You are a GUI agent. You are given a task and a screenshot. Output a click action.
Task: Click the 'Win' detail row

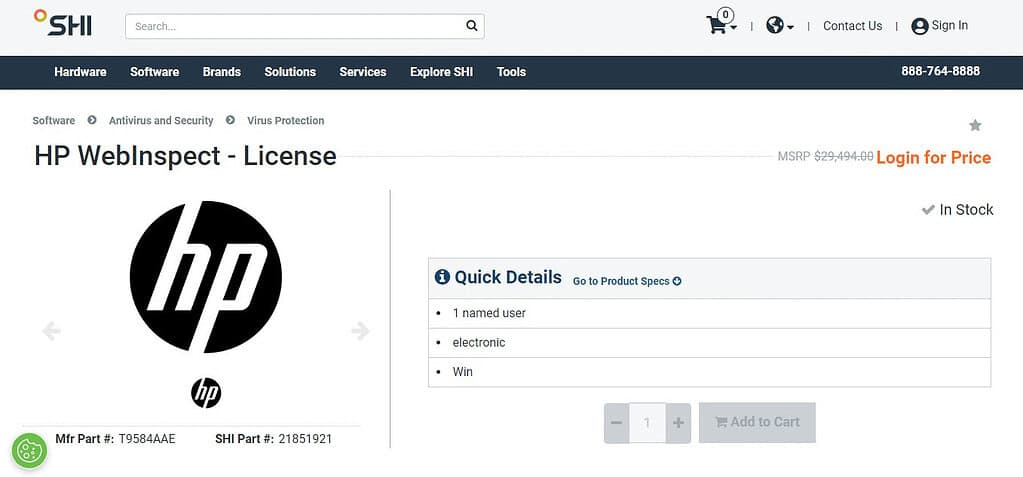point(709,372)
